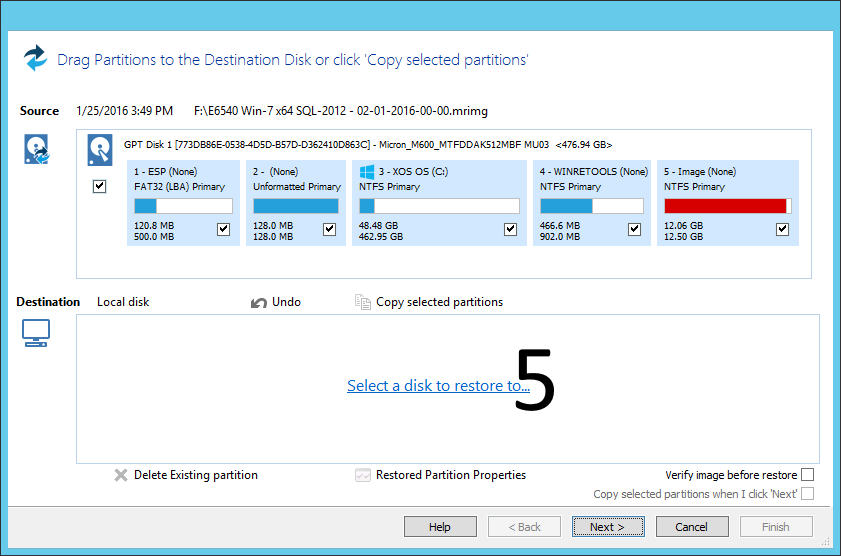Click Copy selected partitions text
This screenshot has height=556, width=841.
click(439, 302)
